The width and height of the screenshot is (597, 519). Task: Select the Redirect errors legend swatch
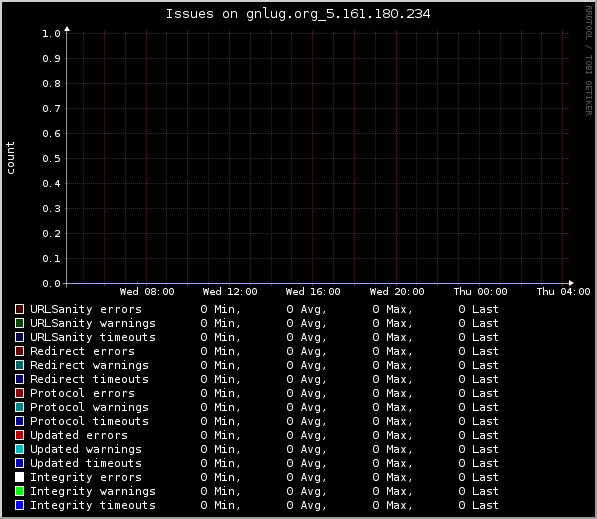tap(19, 351)
